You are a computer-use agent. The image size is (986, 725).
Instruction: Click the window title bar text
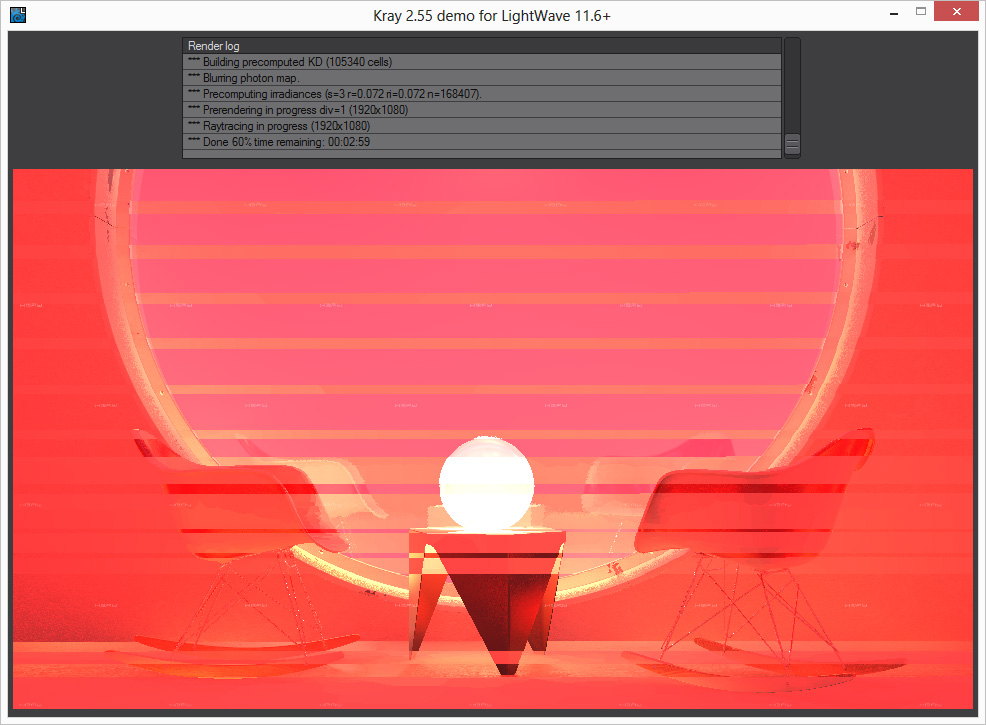[x=490, y=15]
